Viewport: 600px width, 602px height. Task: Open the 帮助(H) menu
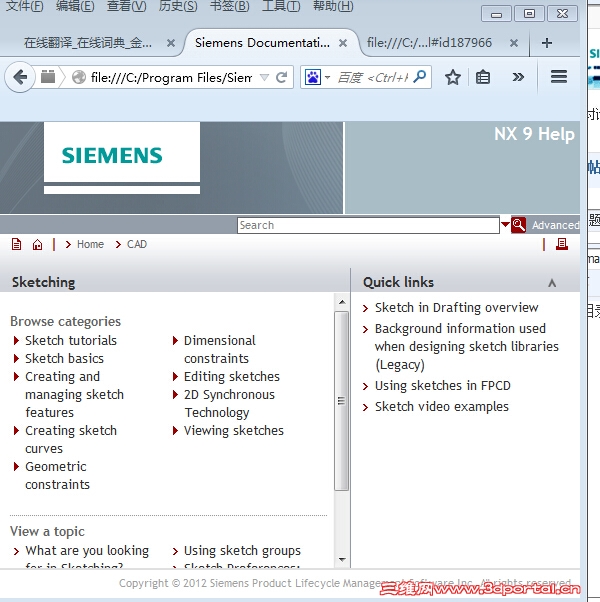click(x=333, y=6)
